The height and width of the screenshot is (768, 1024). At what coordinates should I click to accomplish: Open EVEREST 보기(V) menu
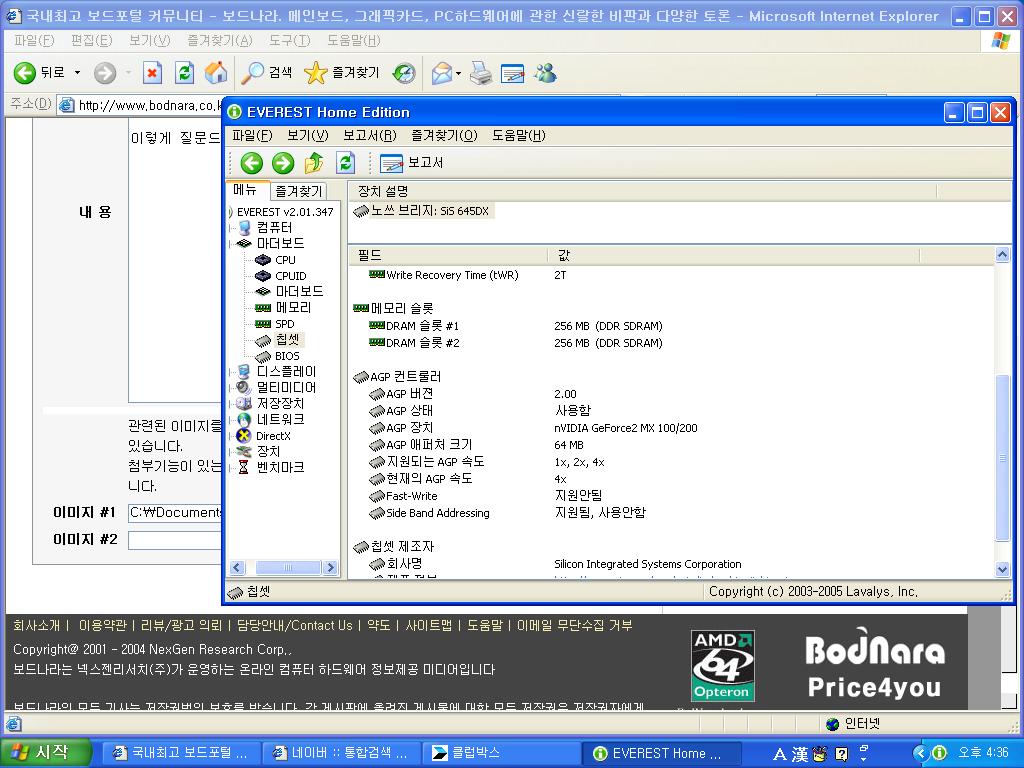click(308, 136)
